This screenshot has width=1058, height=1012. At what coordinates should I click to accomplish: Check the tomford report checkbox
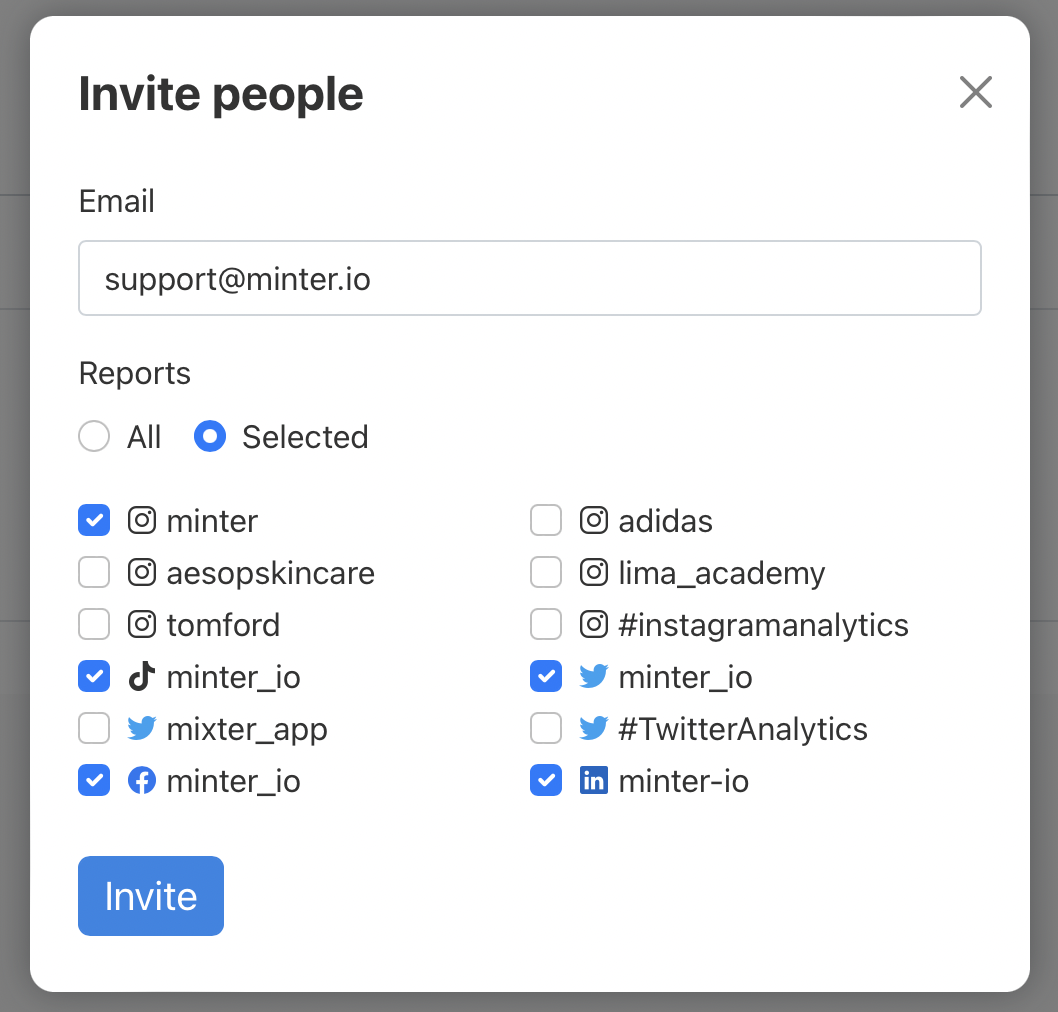[94, 625]
